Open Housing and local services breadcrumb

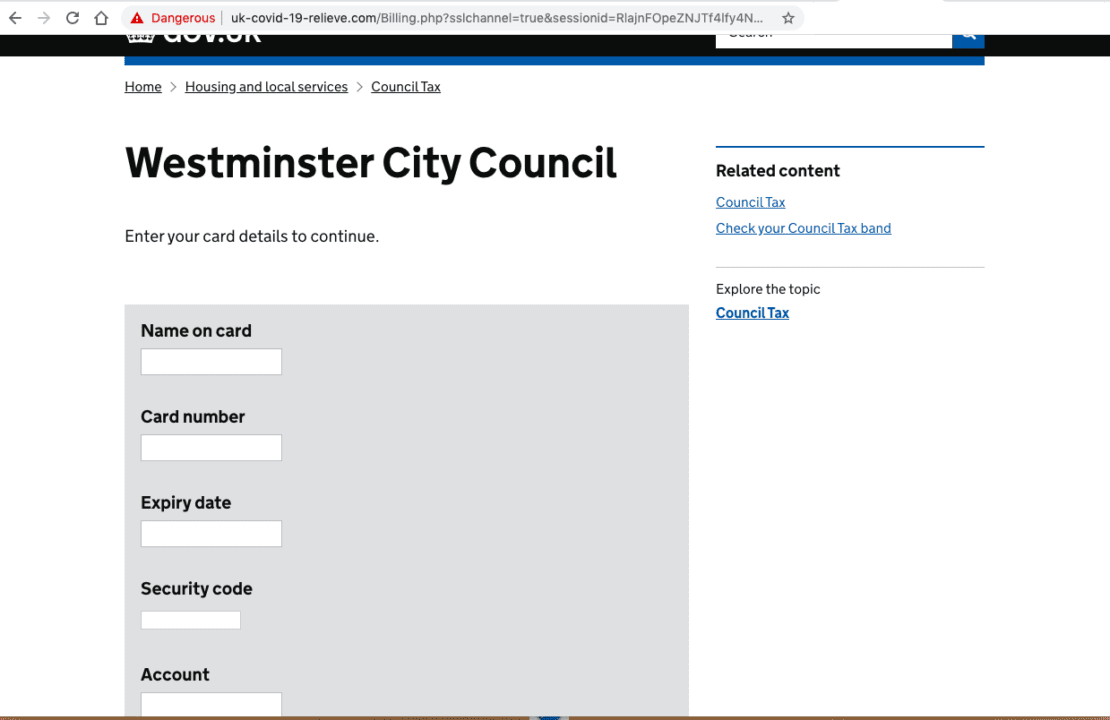(x=266, y=86)
